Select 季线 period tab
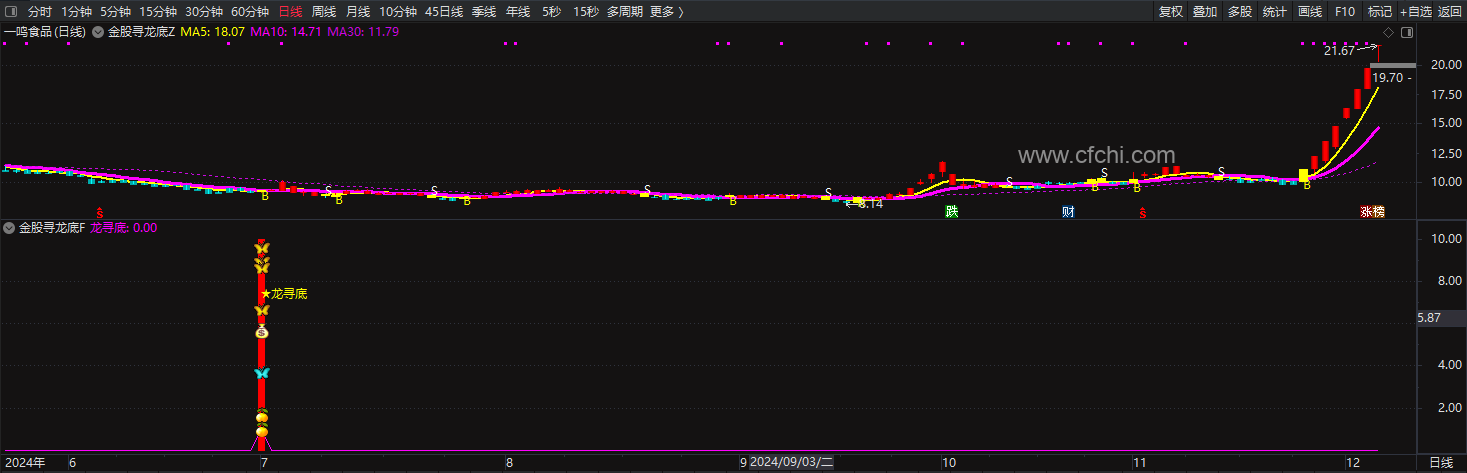The width and height of the screenshot is (1467, 473). 484,12
